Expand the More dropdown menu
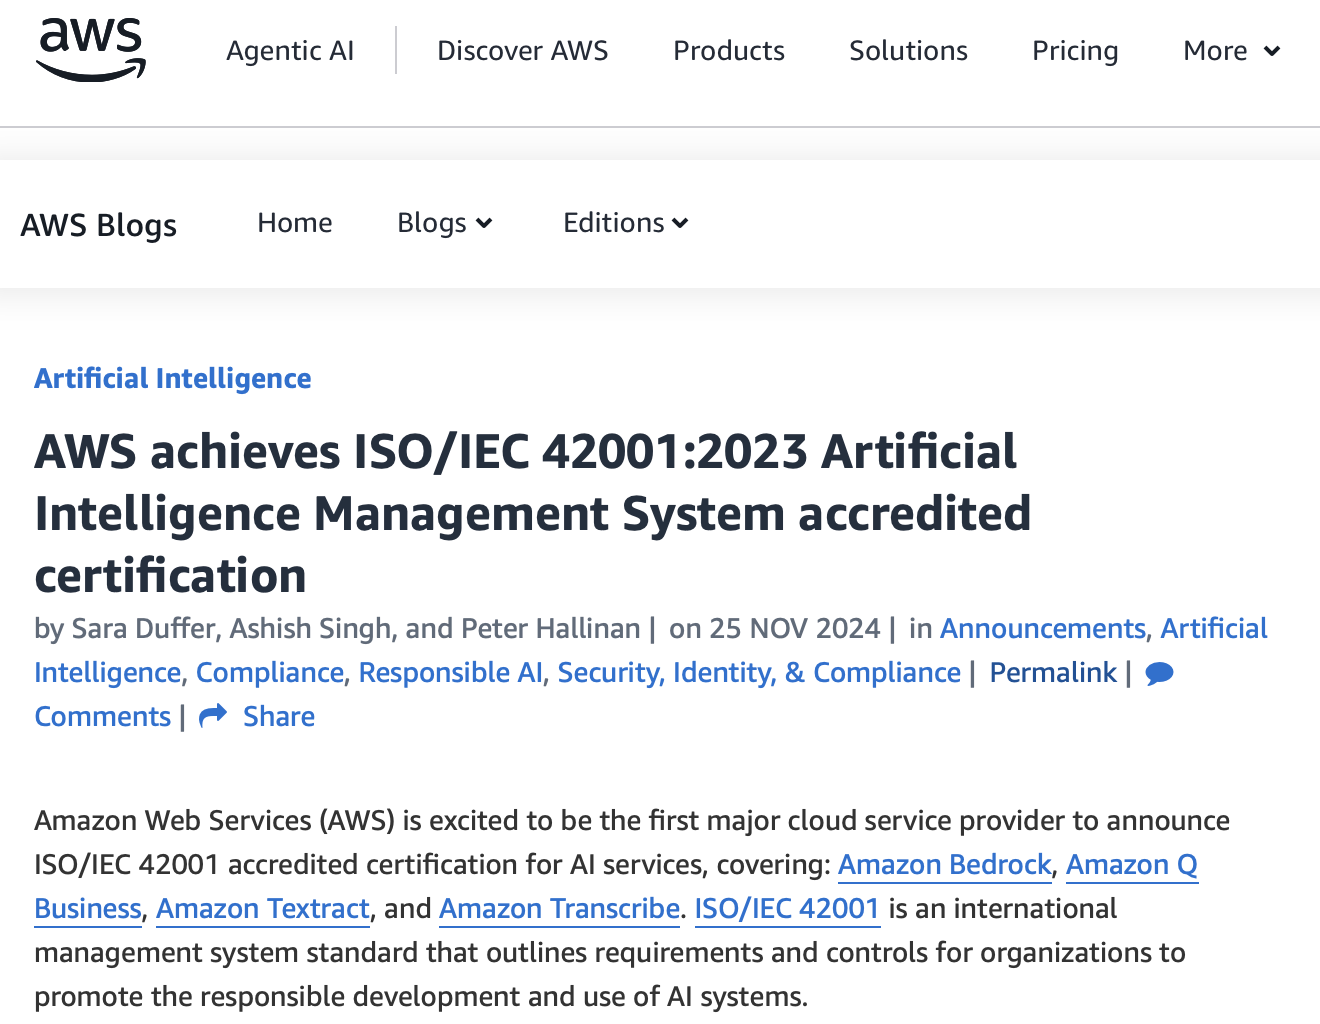The height and width of the screenshot is (1024, 1320). click(1231, 51)
